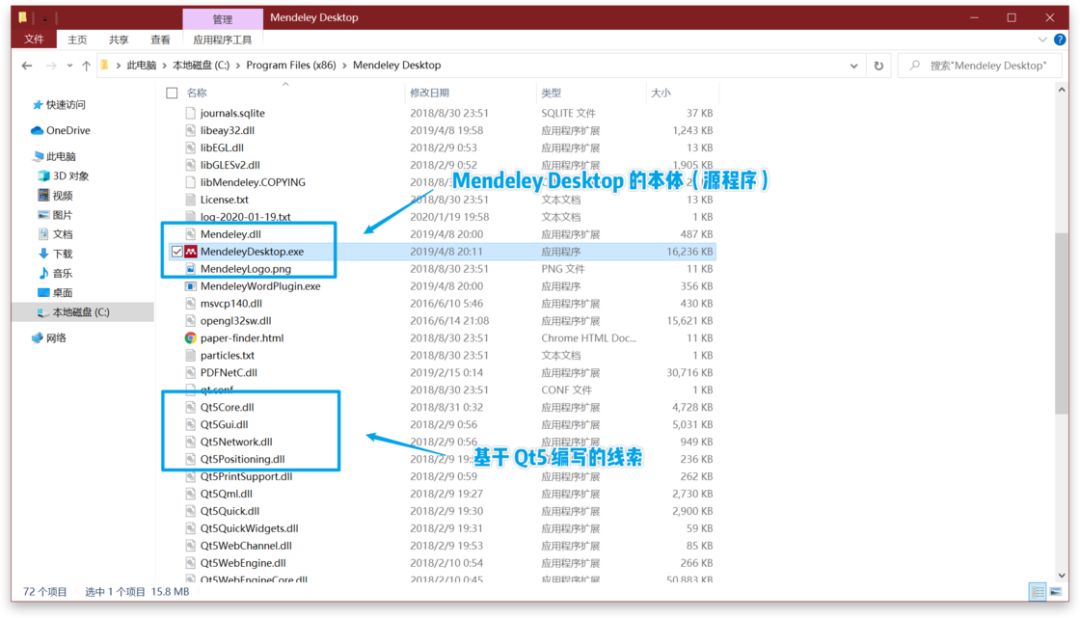Image resolution: width=1080 pixels, height=618 pixels.
Task: Select the opengl32sw.dll file
Action: click(x=236, y=320)
